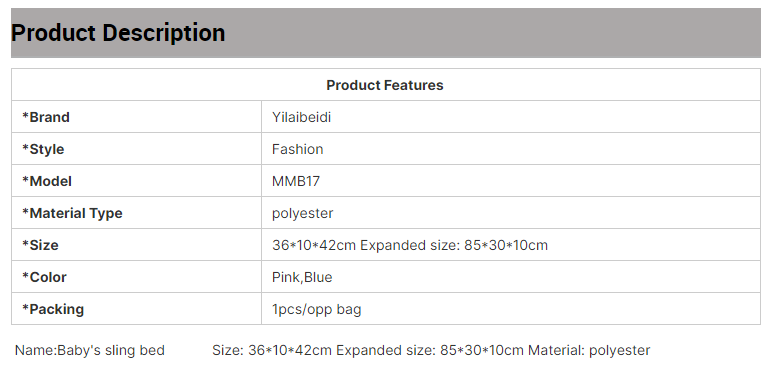Select the Pink,Blue color value
The image size is (775, 370).
302,277
